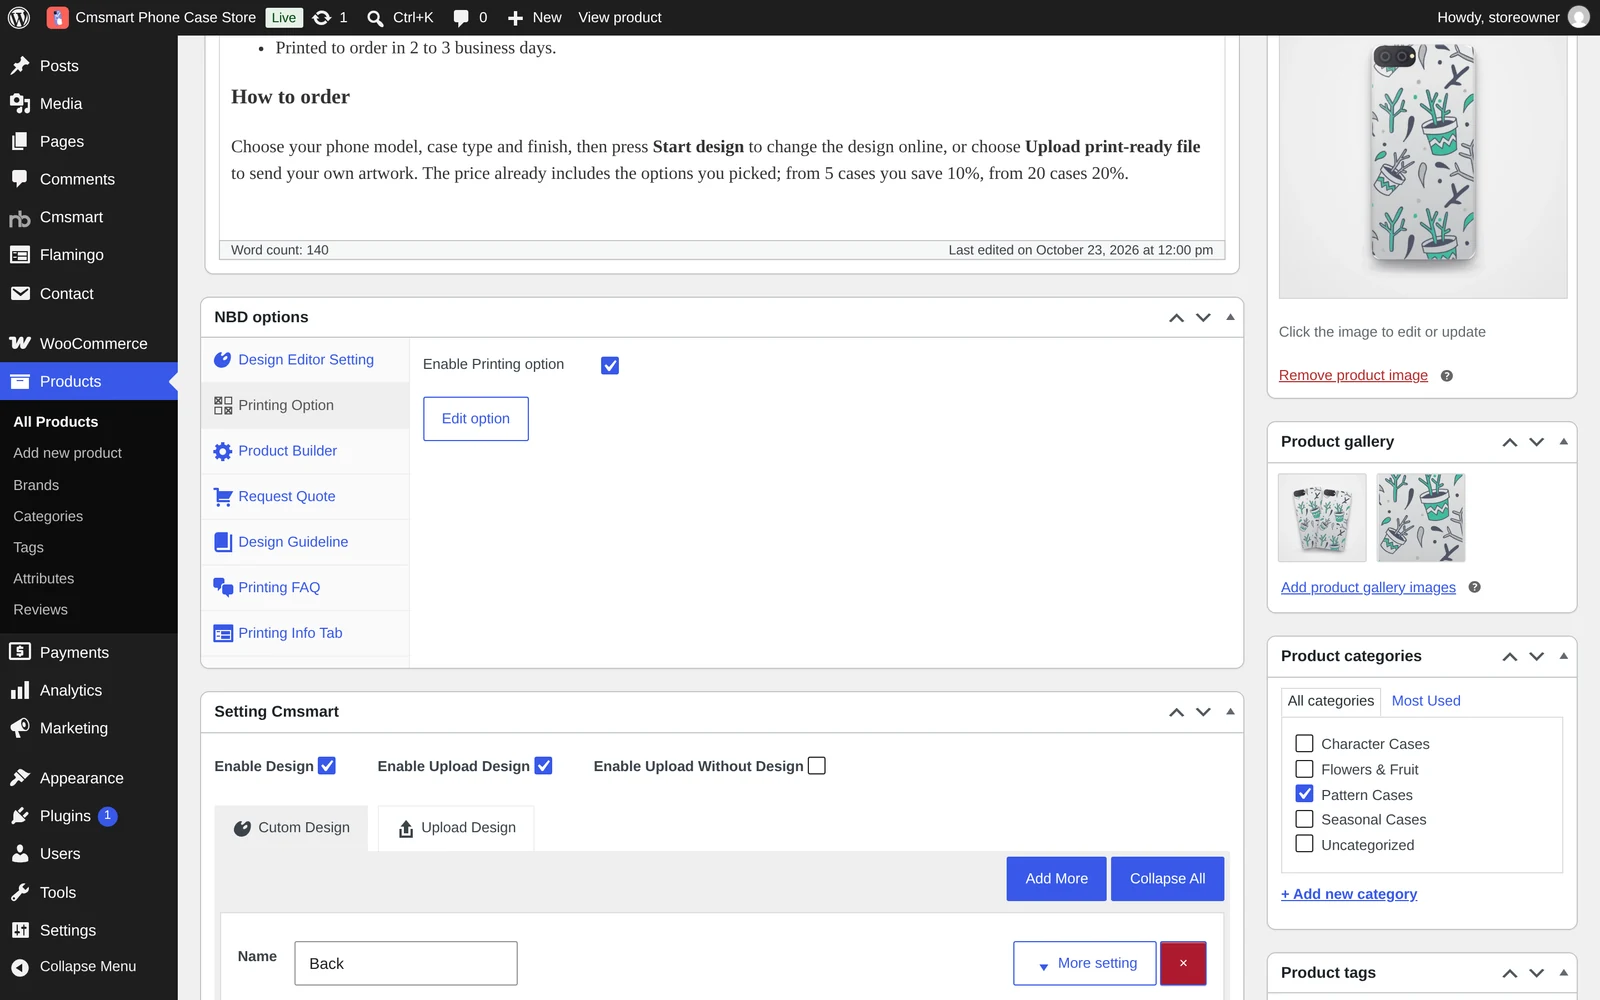Move Product categories panel up

[1510, 657]
